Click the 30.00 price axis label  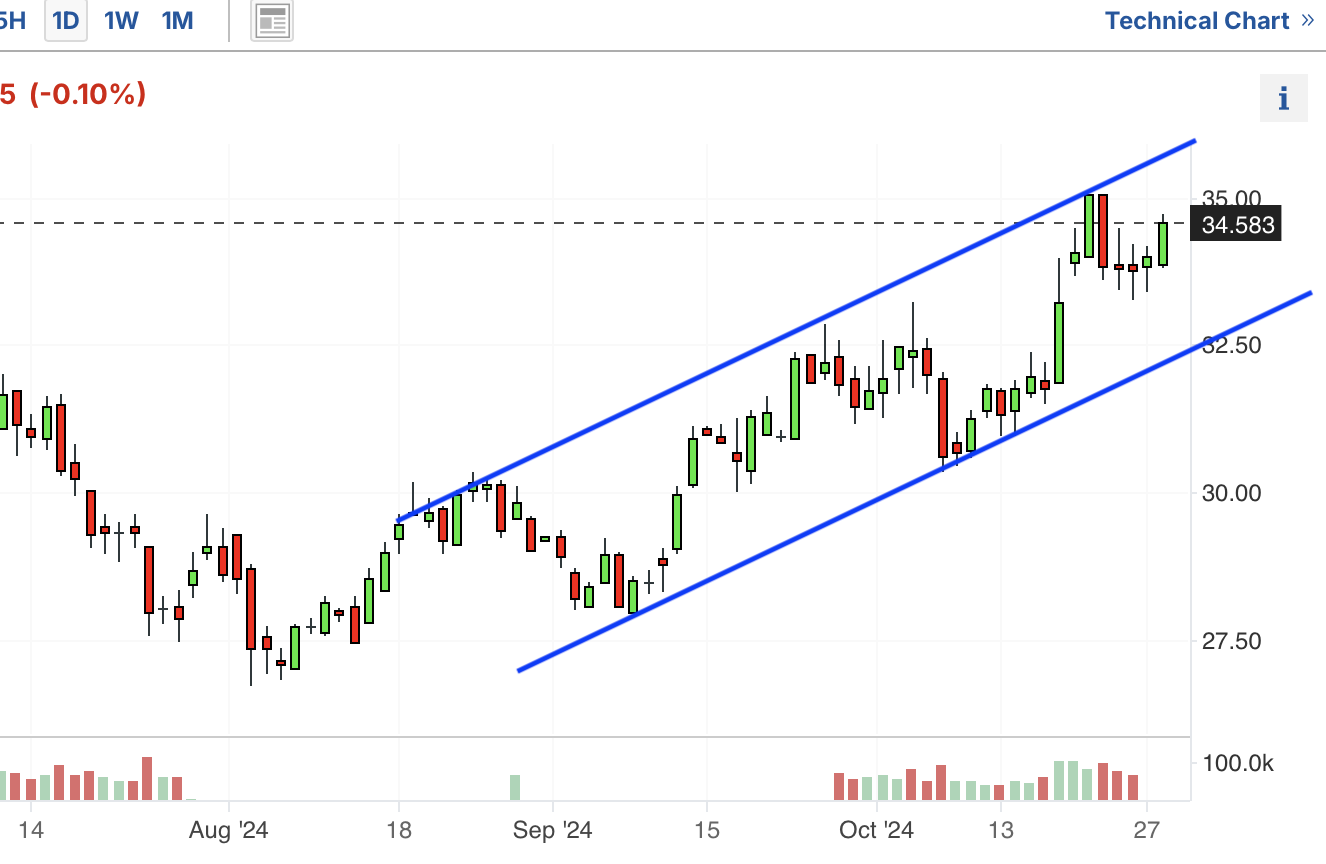tap(1232, 493)
